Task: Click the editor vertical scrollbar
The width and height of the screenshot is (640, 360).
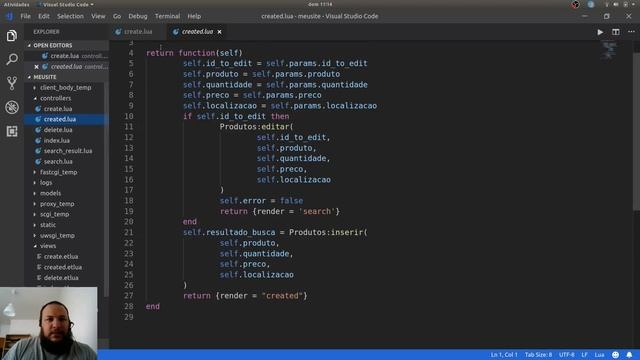Action: pos(636,131)
